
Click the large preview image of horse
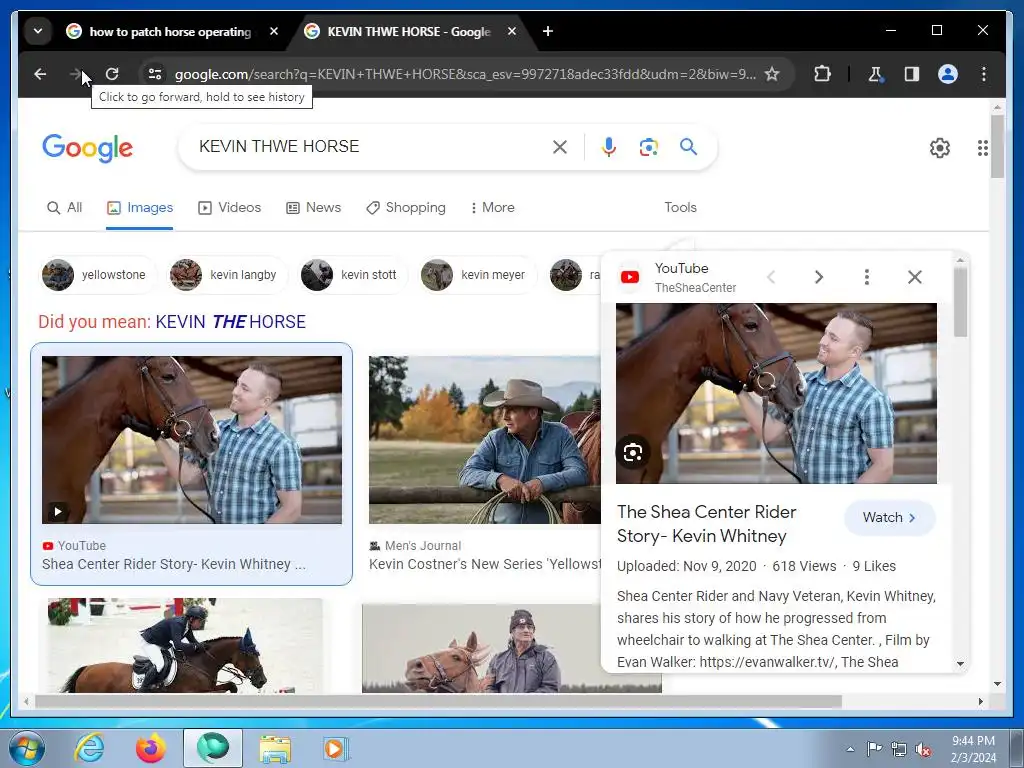point(776,393)
